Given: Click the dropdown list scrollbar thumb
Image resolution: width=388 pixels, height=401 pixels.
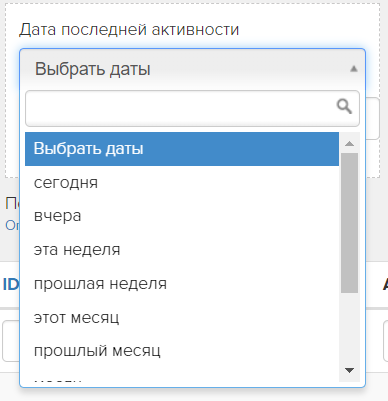Looking at the screenshot, I should click(349, 223).
